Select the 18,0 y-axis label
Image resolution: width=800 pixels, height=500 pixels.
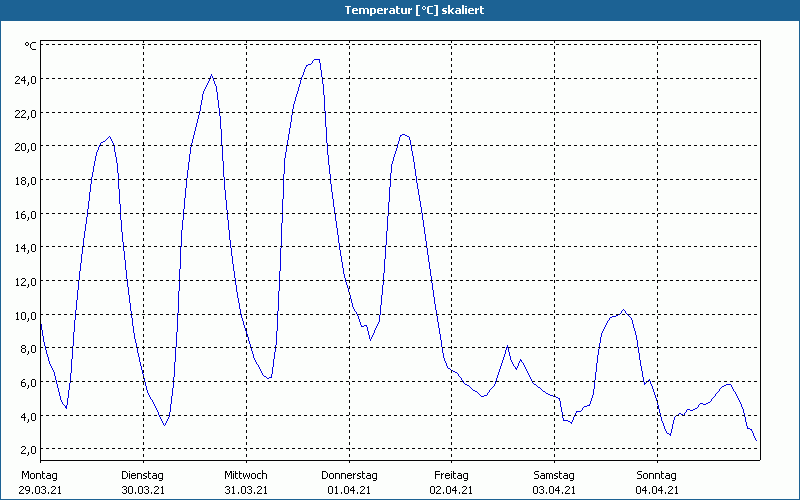(x=26, y=181)
